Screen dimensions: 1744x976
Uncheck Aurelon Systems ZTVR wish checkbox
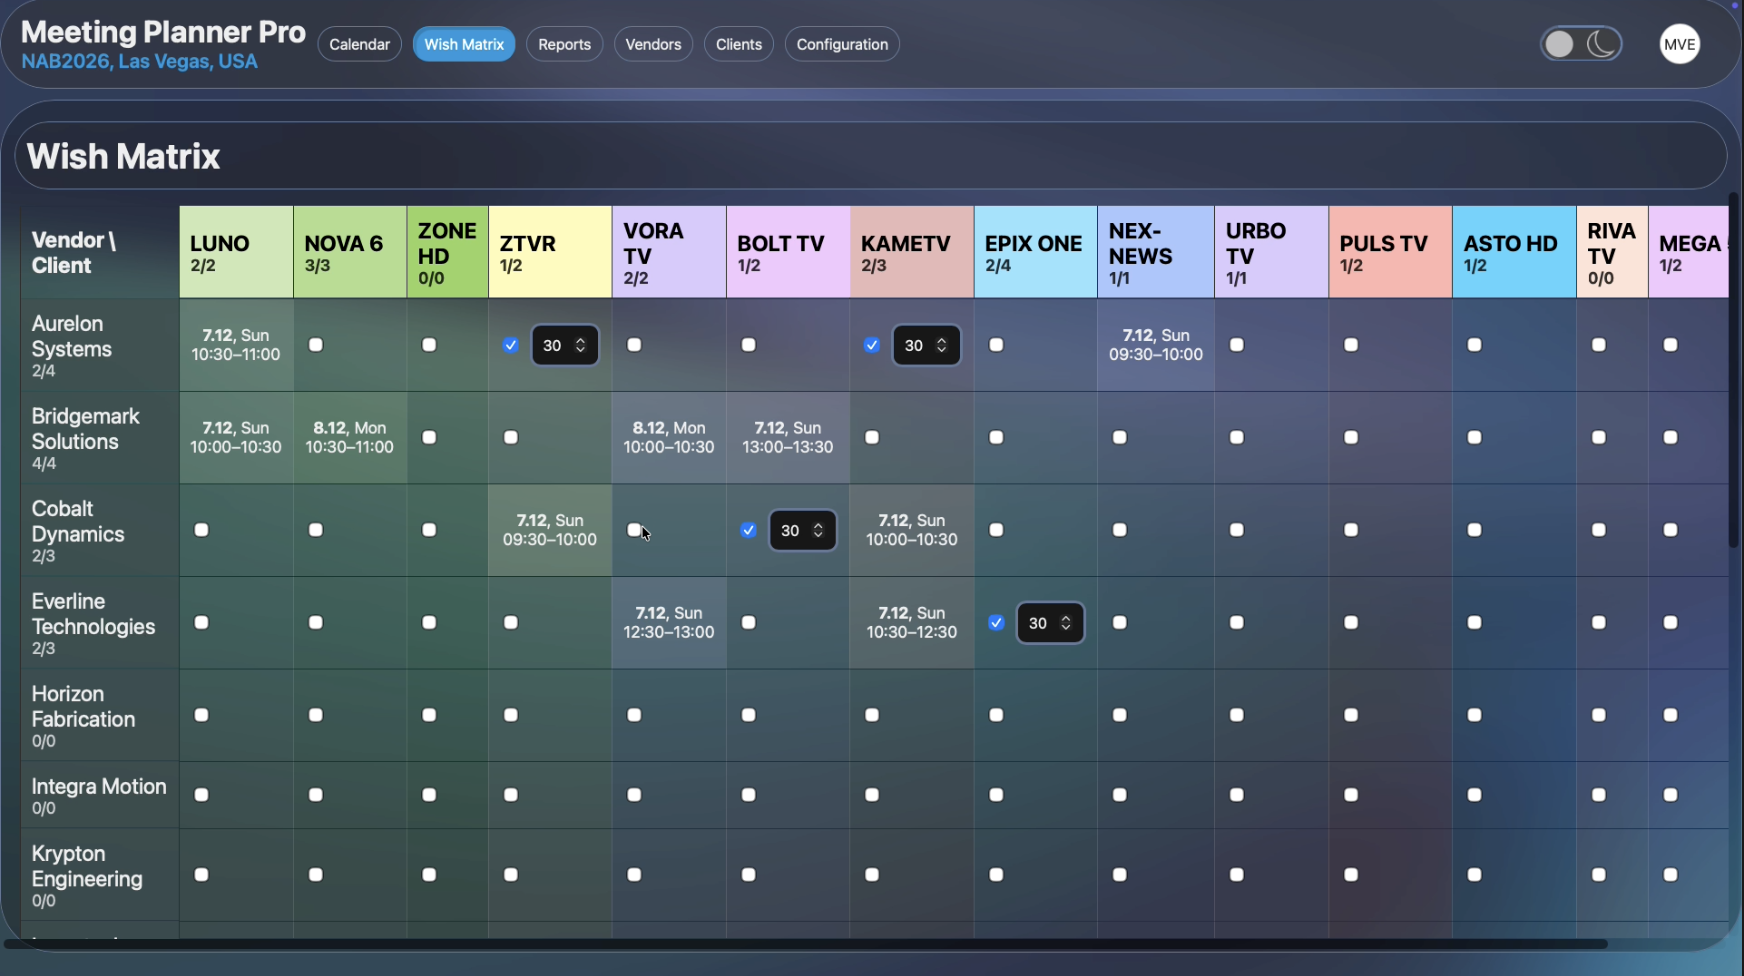tap(511, 345)
